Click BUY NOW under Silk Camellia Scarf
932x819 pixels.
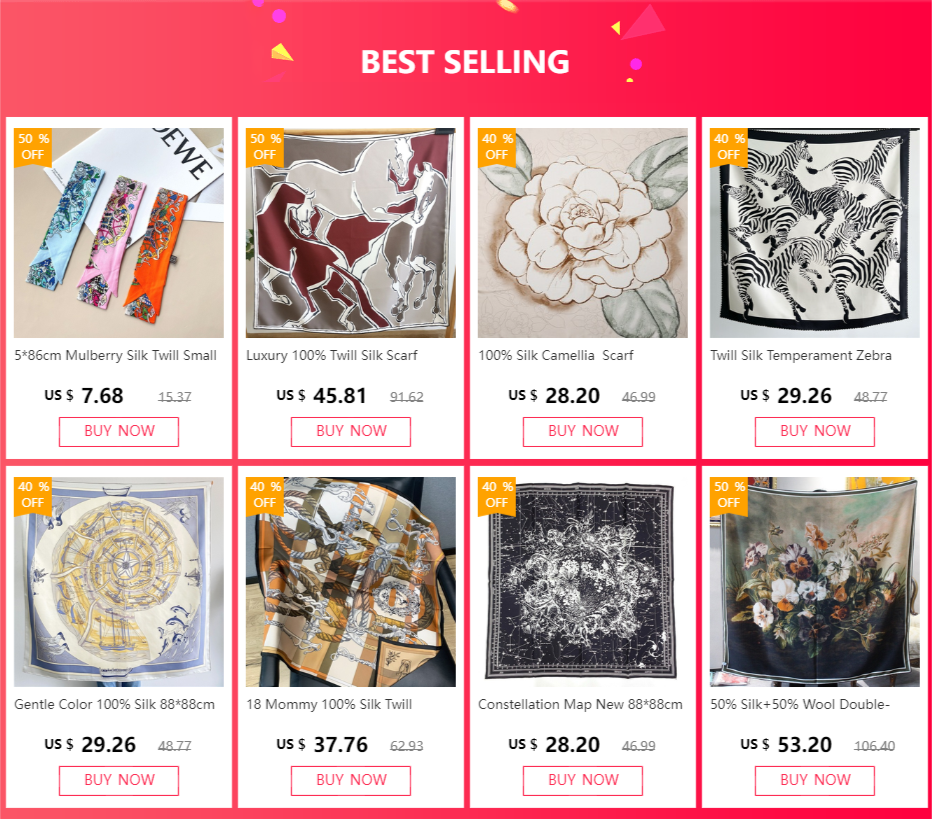[583, 431]
